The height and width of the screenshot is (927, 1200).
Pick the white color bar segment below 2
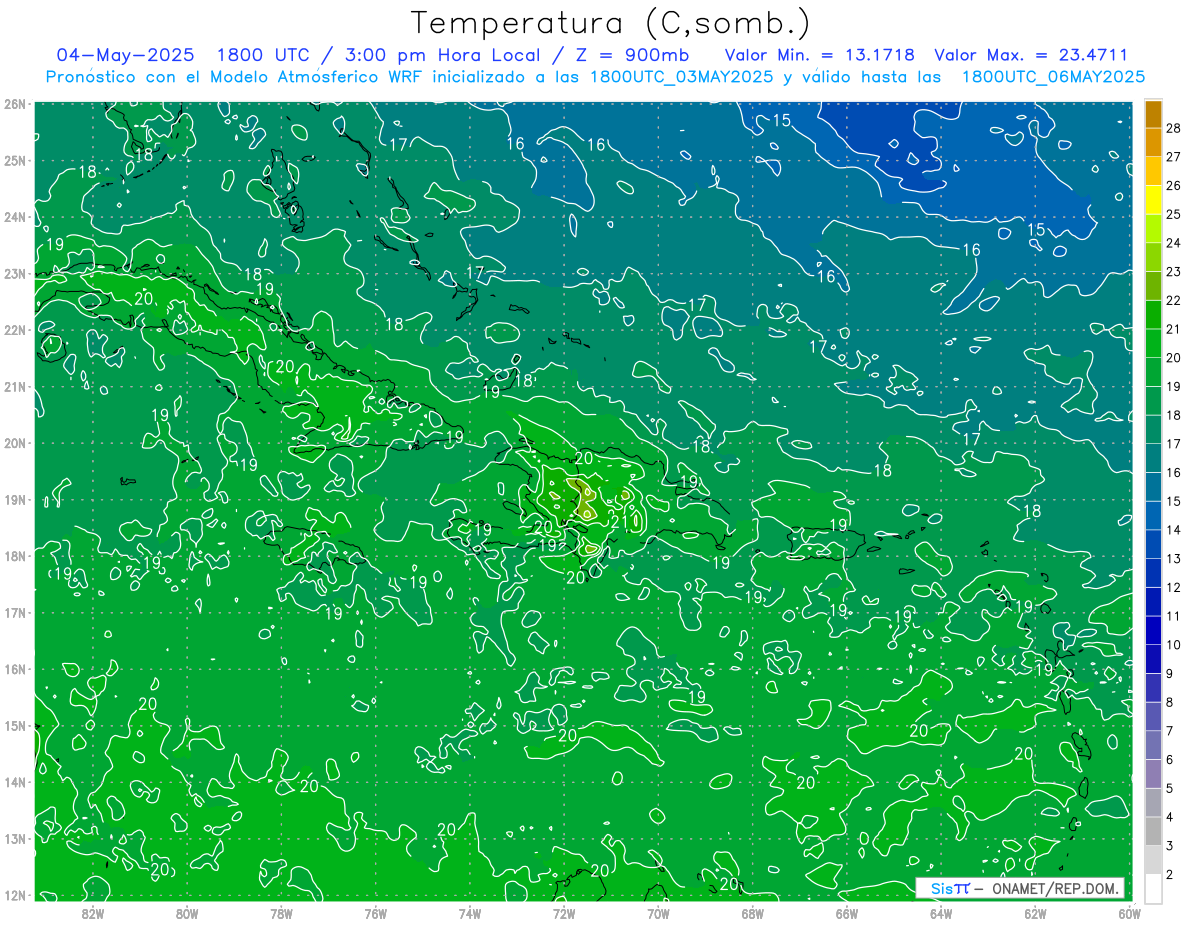(x=1153, y=888)
